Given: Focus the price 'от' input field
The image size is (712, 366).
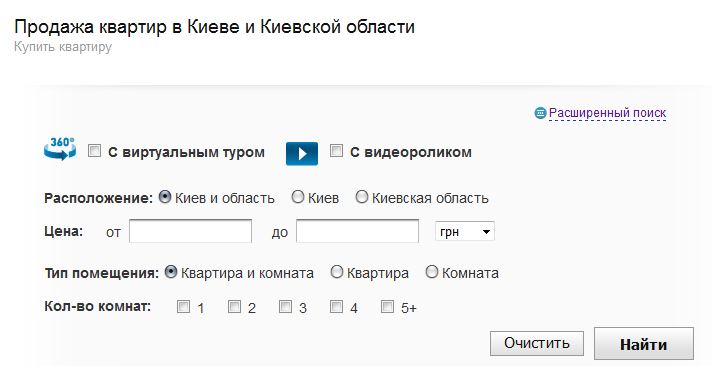Looking at the screenshot, I should pos(190,231).
